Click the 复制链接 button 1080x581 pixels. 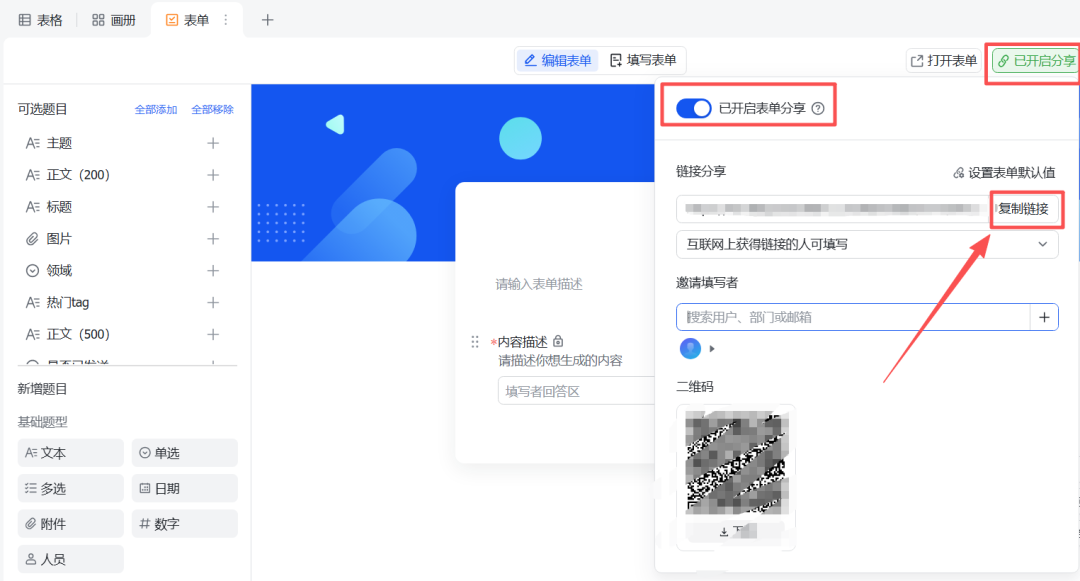click(x=1026, y=209)
